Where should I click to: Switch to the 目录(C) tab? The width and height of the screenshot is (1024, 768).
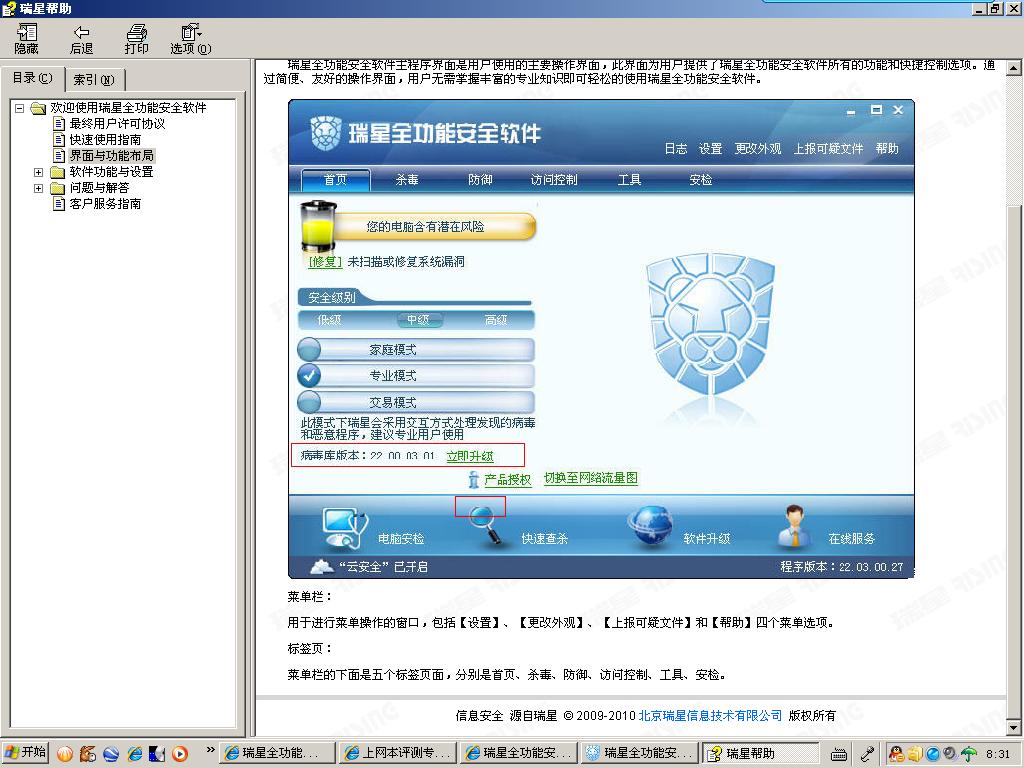pos(33,78)
